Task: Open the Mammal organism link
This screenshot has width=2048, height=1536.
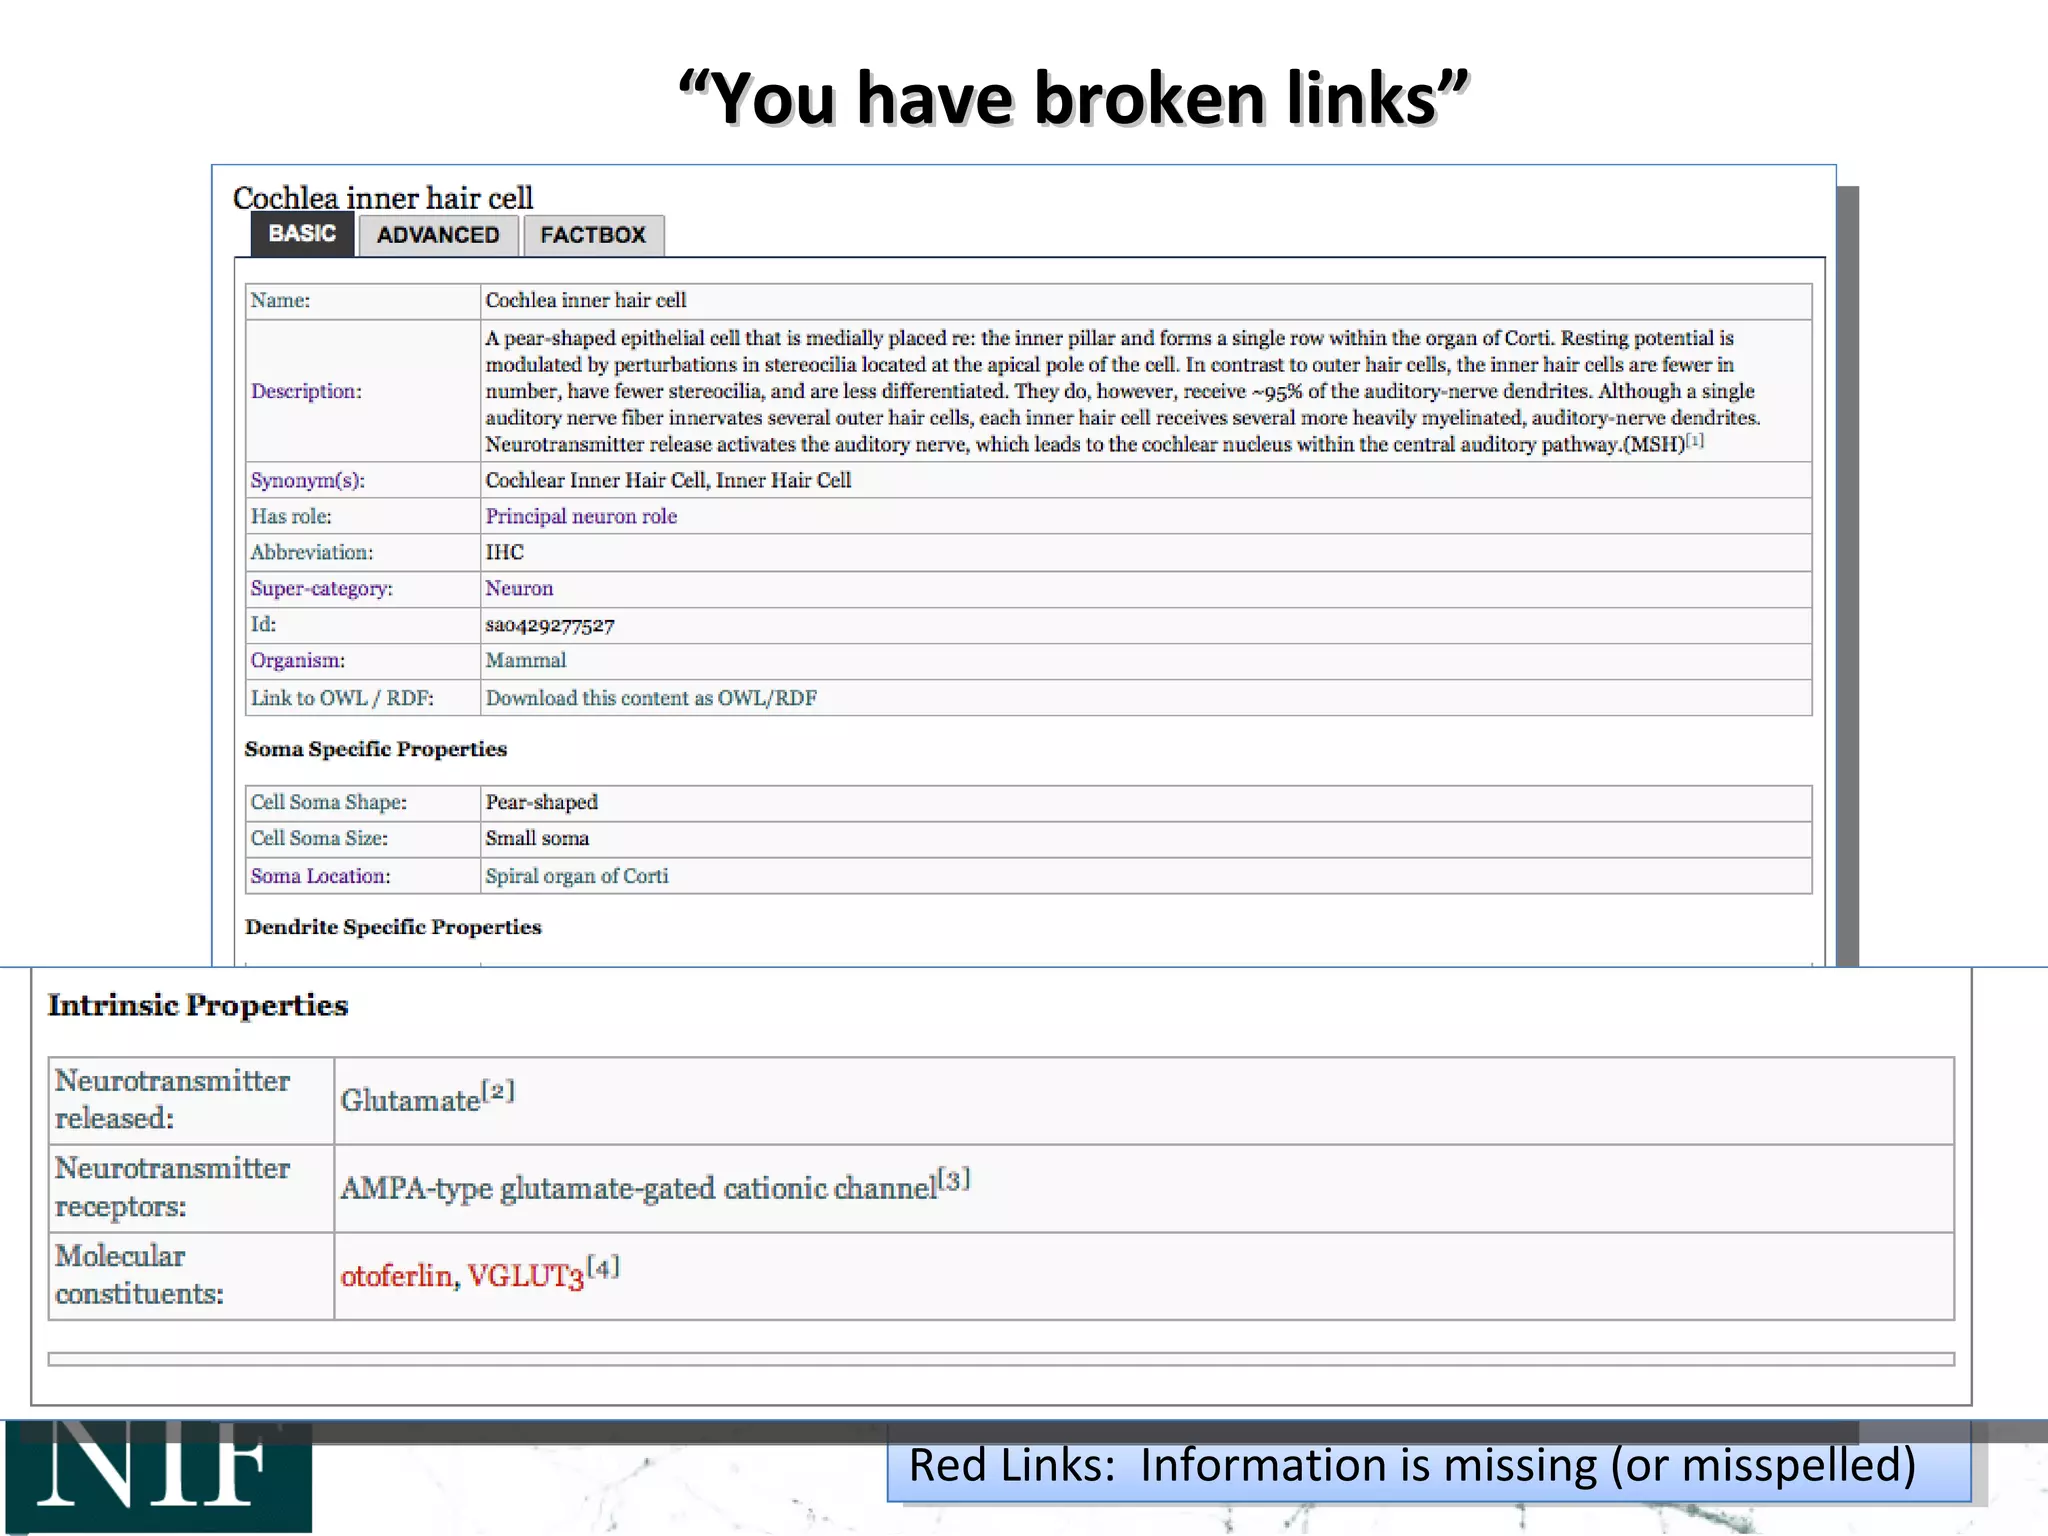Action: 526,660
